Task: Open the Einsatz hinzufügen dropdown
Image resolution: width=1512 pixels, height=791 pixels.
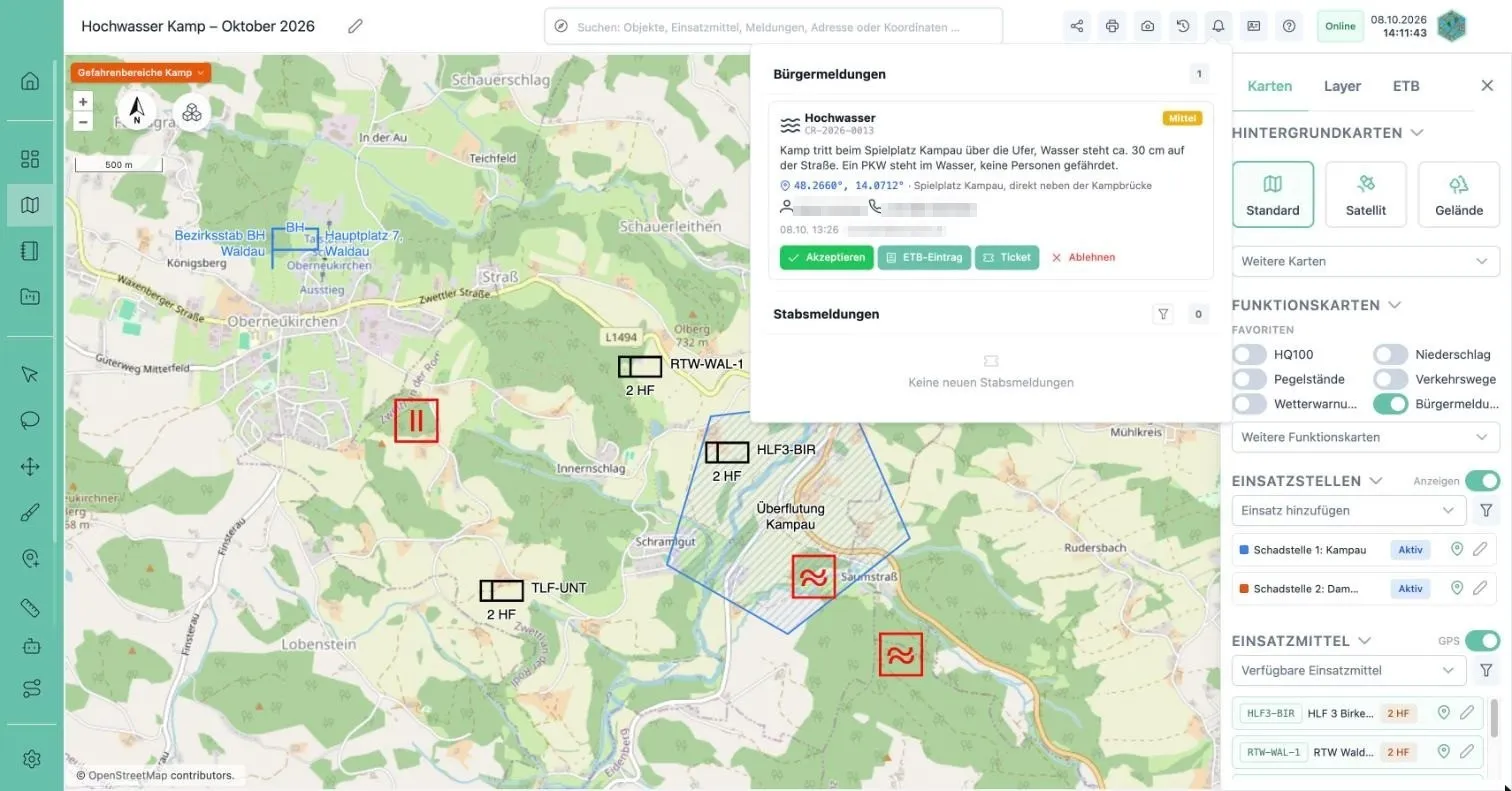Action: point(1349,510)
